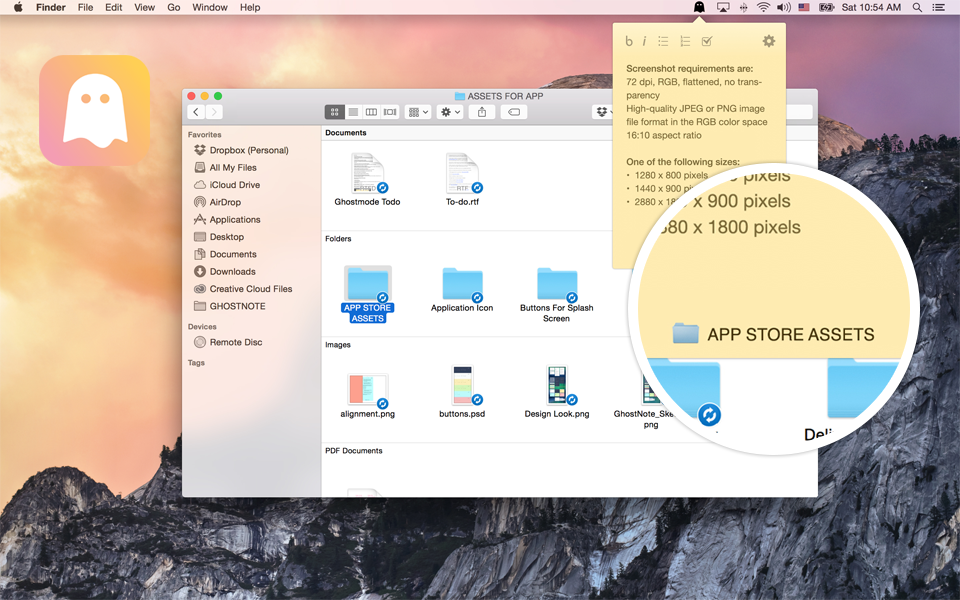Select Remote Disc under Devices
The image size is (960, 600).
click(236, 342)
